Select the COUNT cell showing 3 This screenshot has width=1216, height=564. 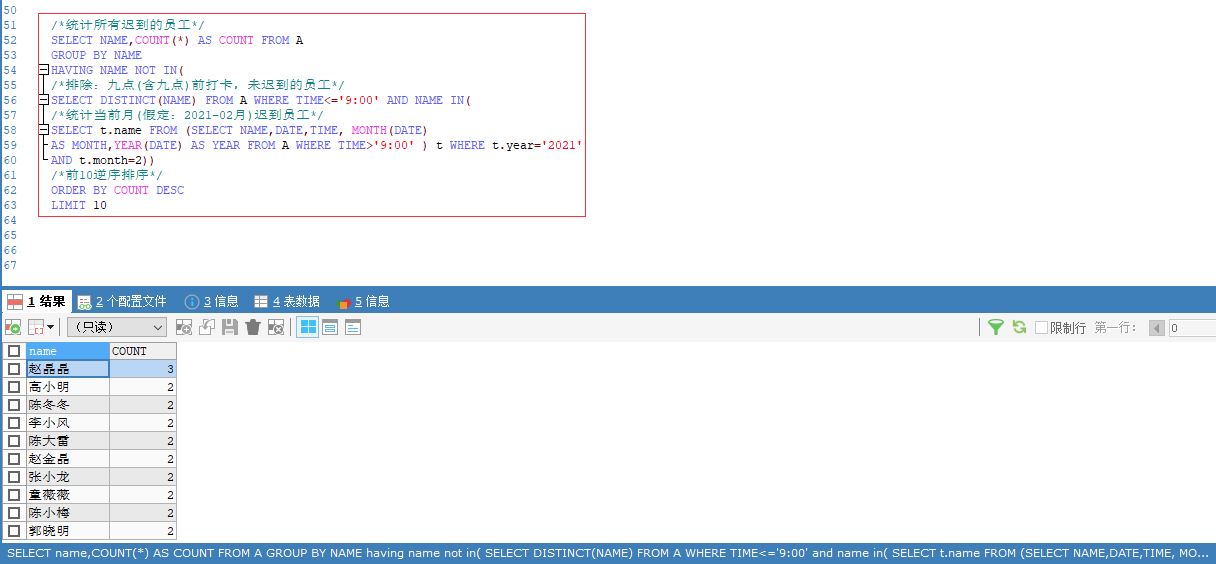pyautogui.click(x=143, y=369)
